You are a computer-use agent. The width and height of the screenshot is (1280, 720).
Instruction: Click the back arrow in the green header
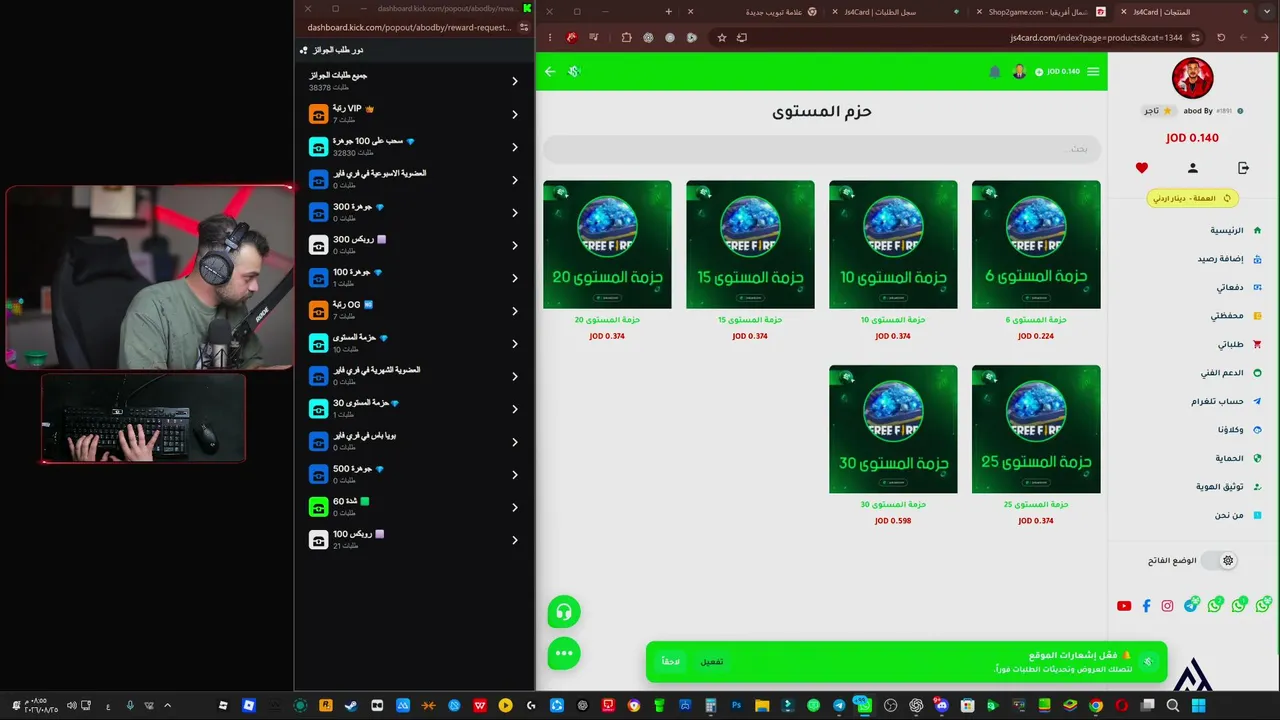click(550, 72)
